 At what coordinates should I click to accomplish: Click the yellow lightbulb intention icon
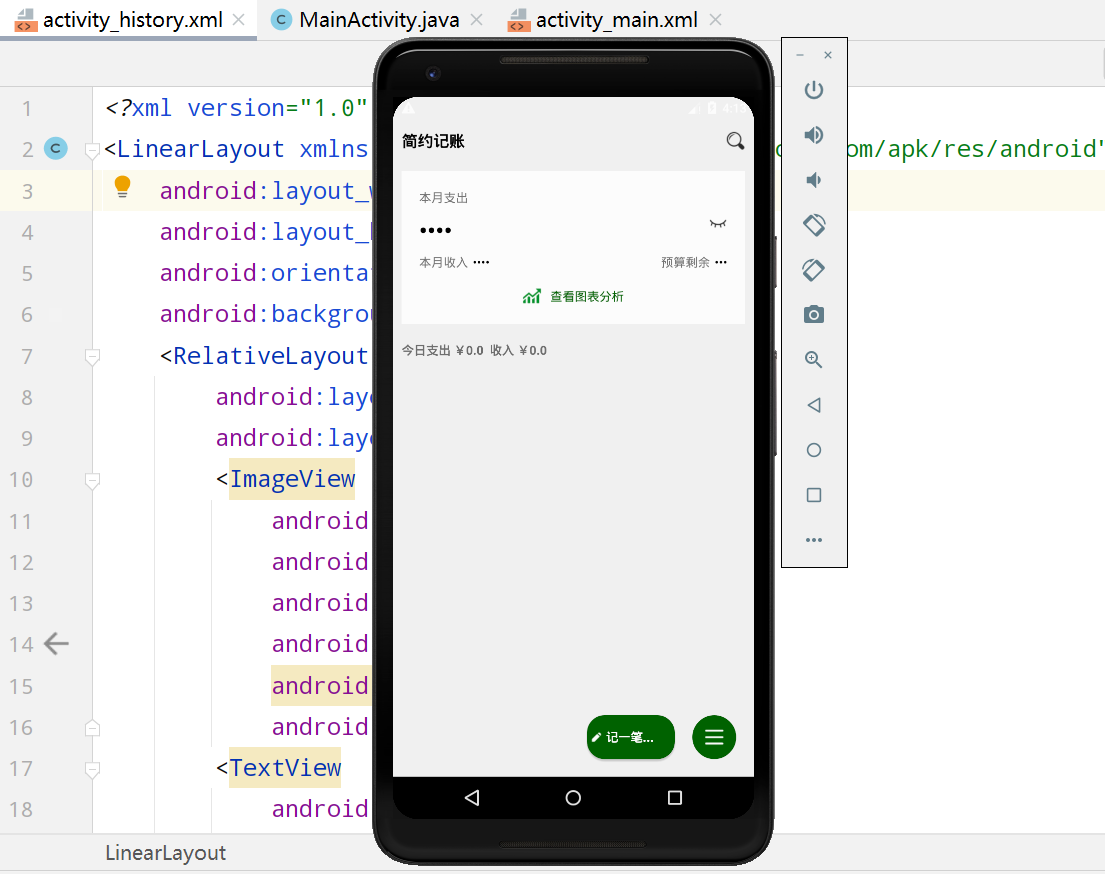[x=123, y=187]
